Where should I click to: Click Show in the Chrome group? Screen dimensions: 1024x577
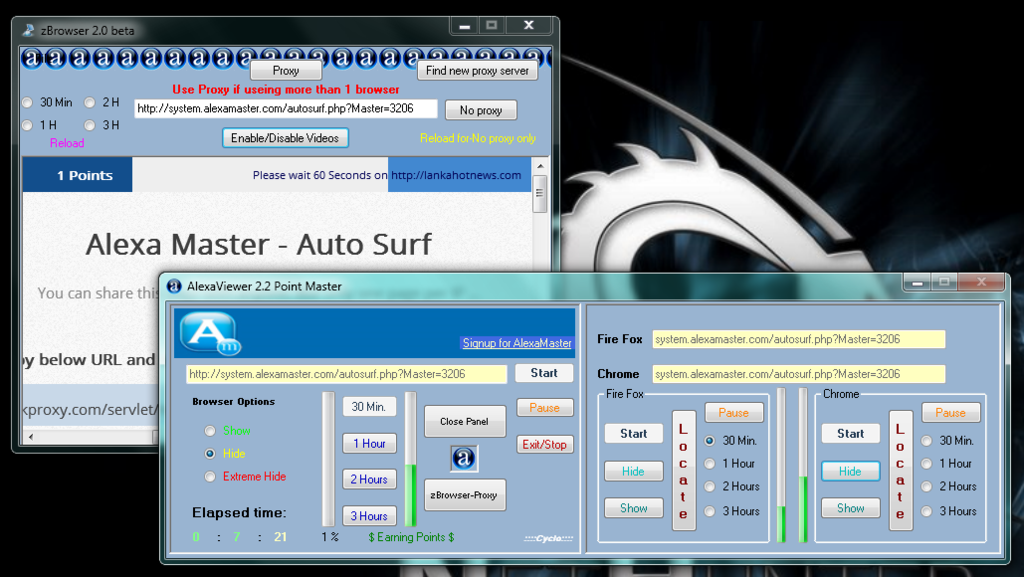[850, 508]
